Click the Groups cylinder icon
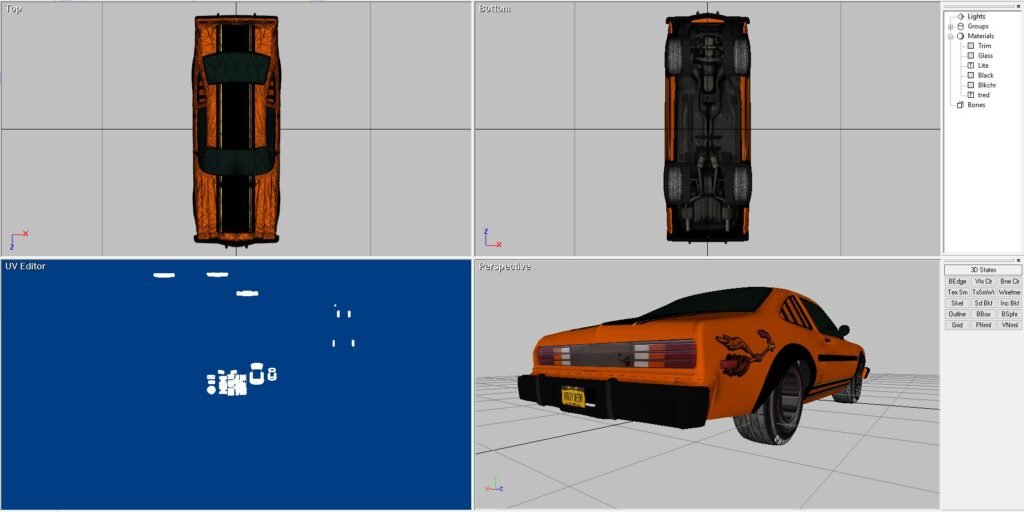 [x=961, y=26]
